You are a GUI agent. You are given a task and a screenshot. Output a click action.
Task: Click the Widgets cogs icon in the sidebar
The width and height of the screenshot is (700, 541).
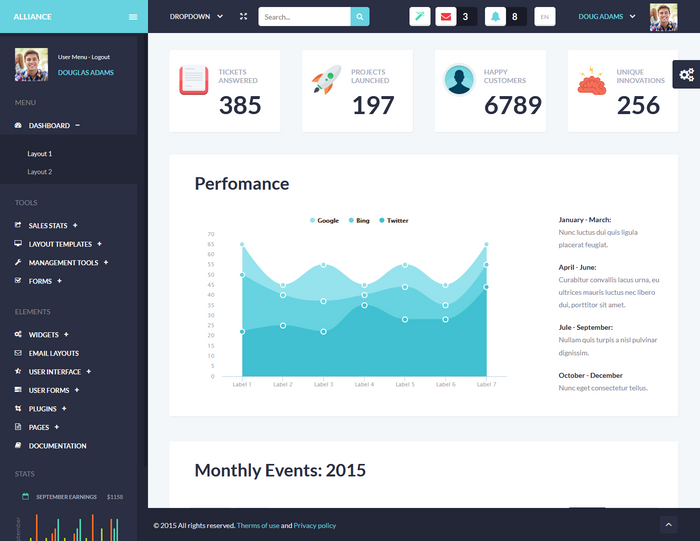18,334
